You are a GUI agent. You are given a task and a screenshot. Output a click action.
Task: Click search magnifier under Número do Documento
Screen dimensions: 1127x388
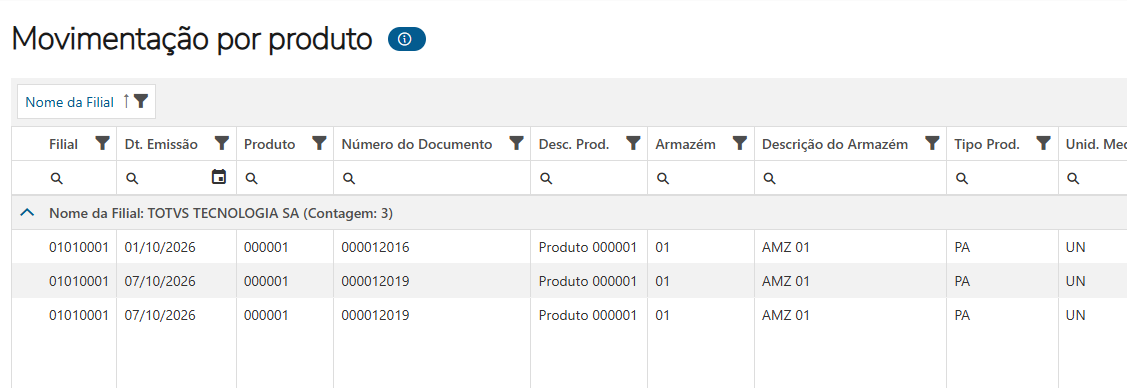click(x=349, y=178)
